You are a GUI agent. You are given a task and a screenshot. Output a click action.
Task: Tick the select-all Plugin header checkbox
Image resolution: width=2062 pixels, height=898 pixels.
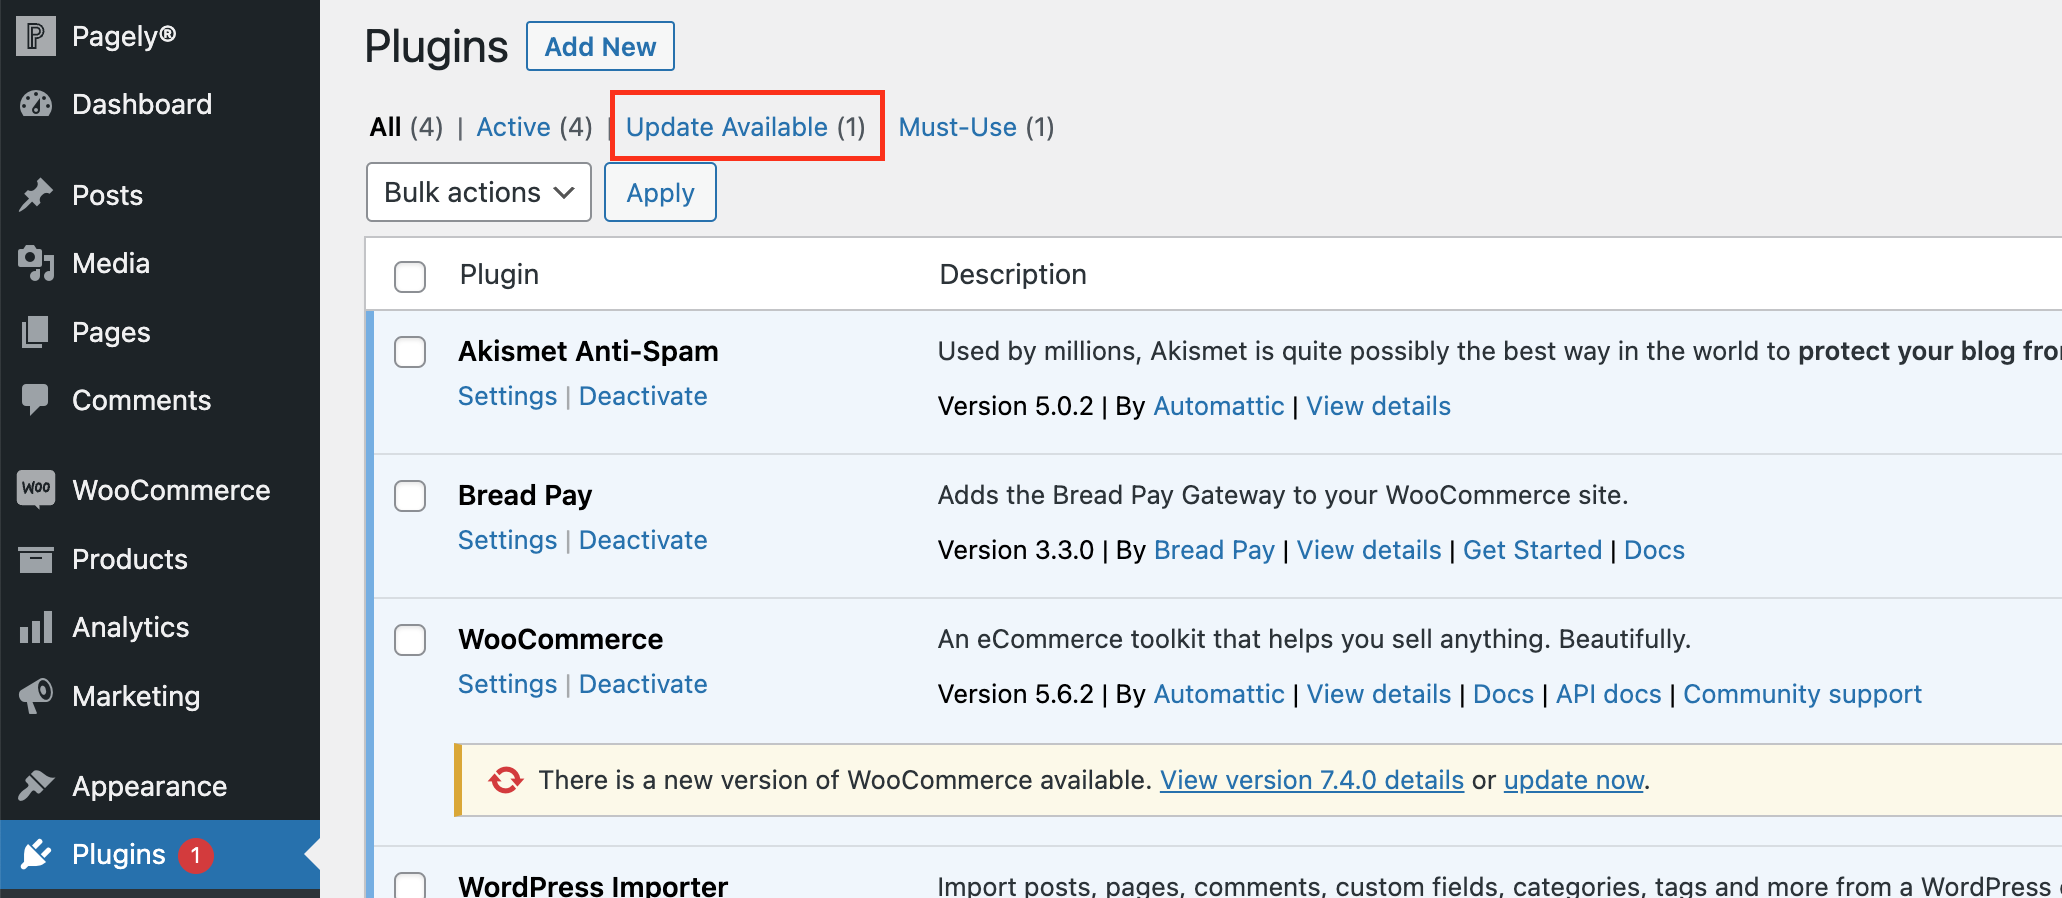410,276
